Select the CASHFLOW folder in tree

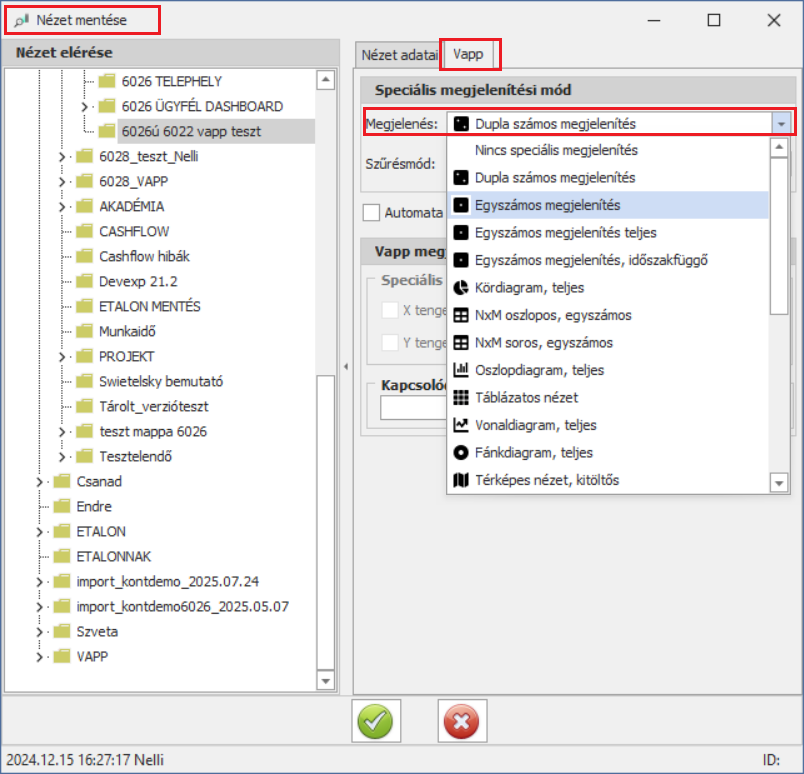point(133,231)
